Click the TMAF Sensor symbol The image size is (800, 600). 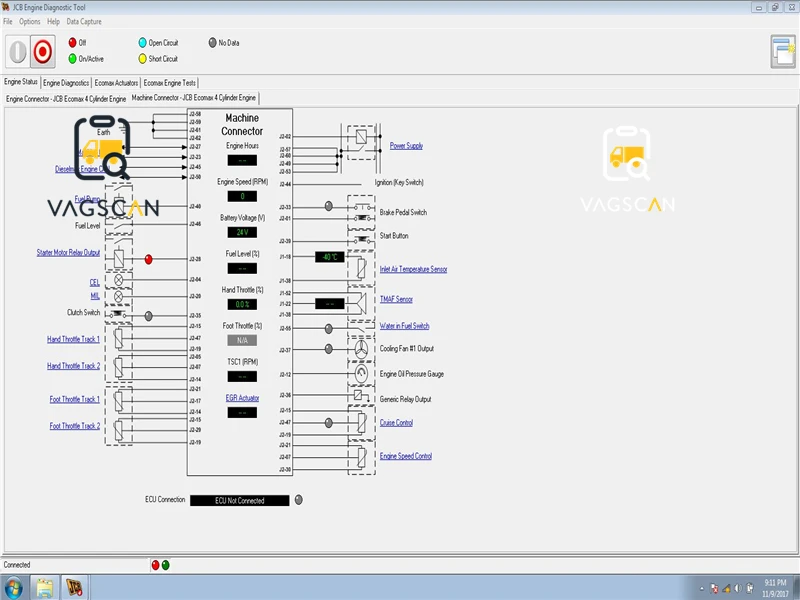tap(361, 303)
